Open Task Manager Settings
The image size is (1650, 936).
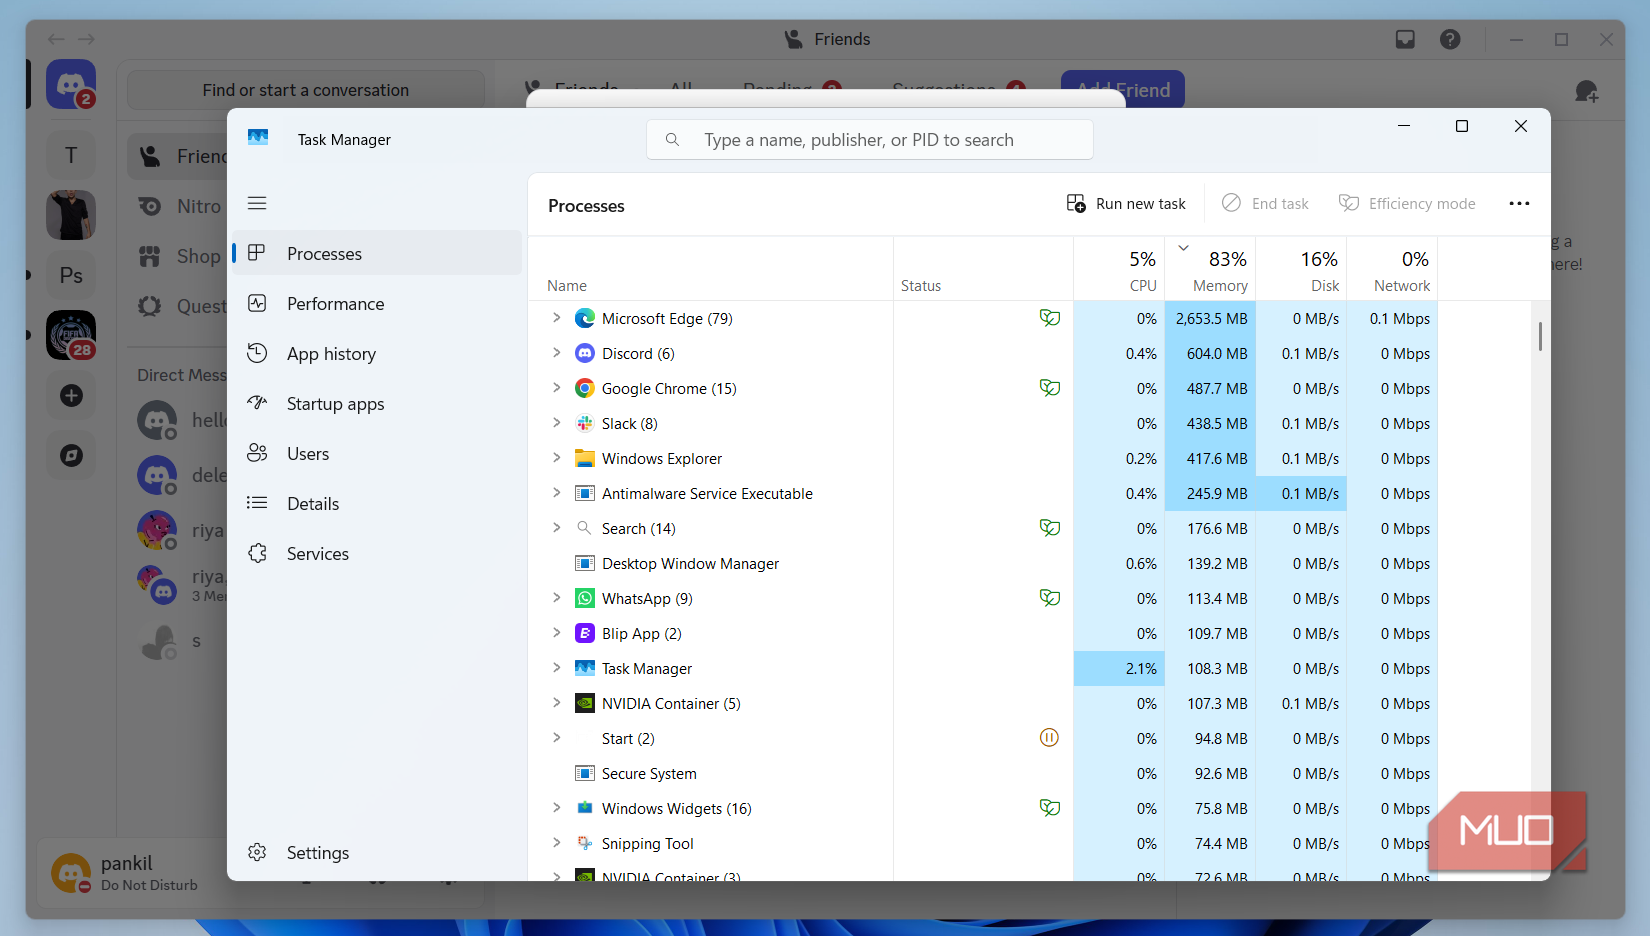[x=377, y=852]
